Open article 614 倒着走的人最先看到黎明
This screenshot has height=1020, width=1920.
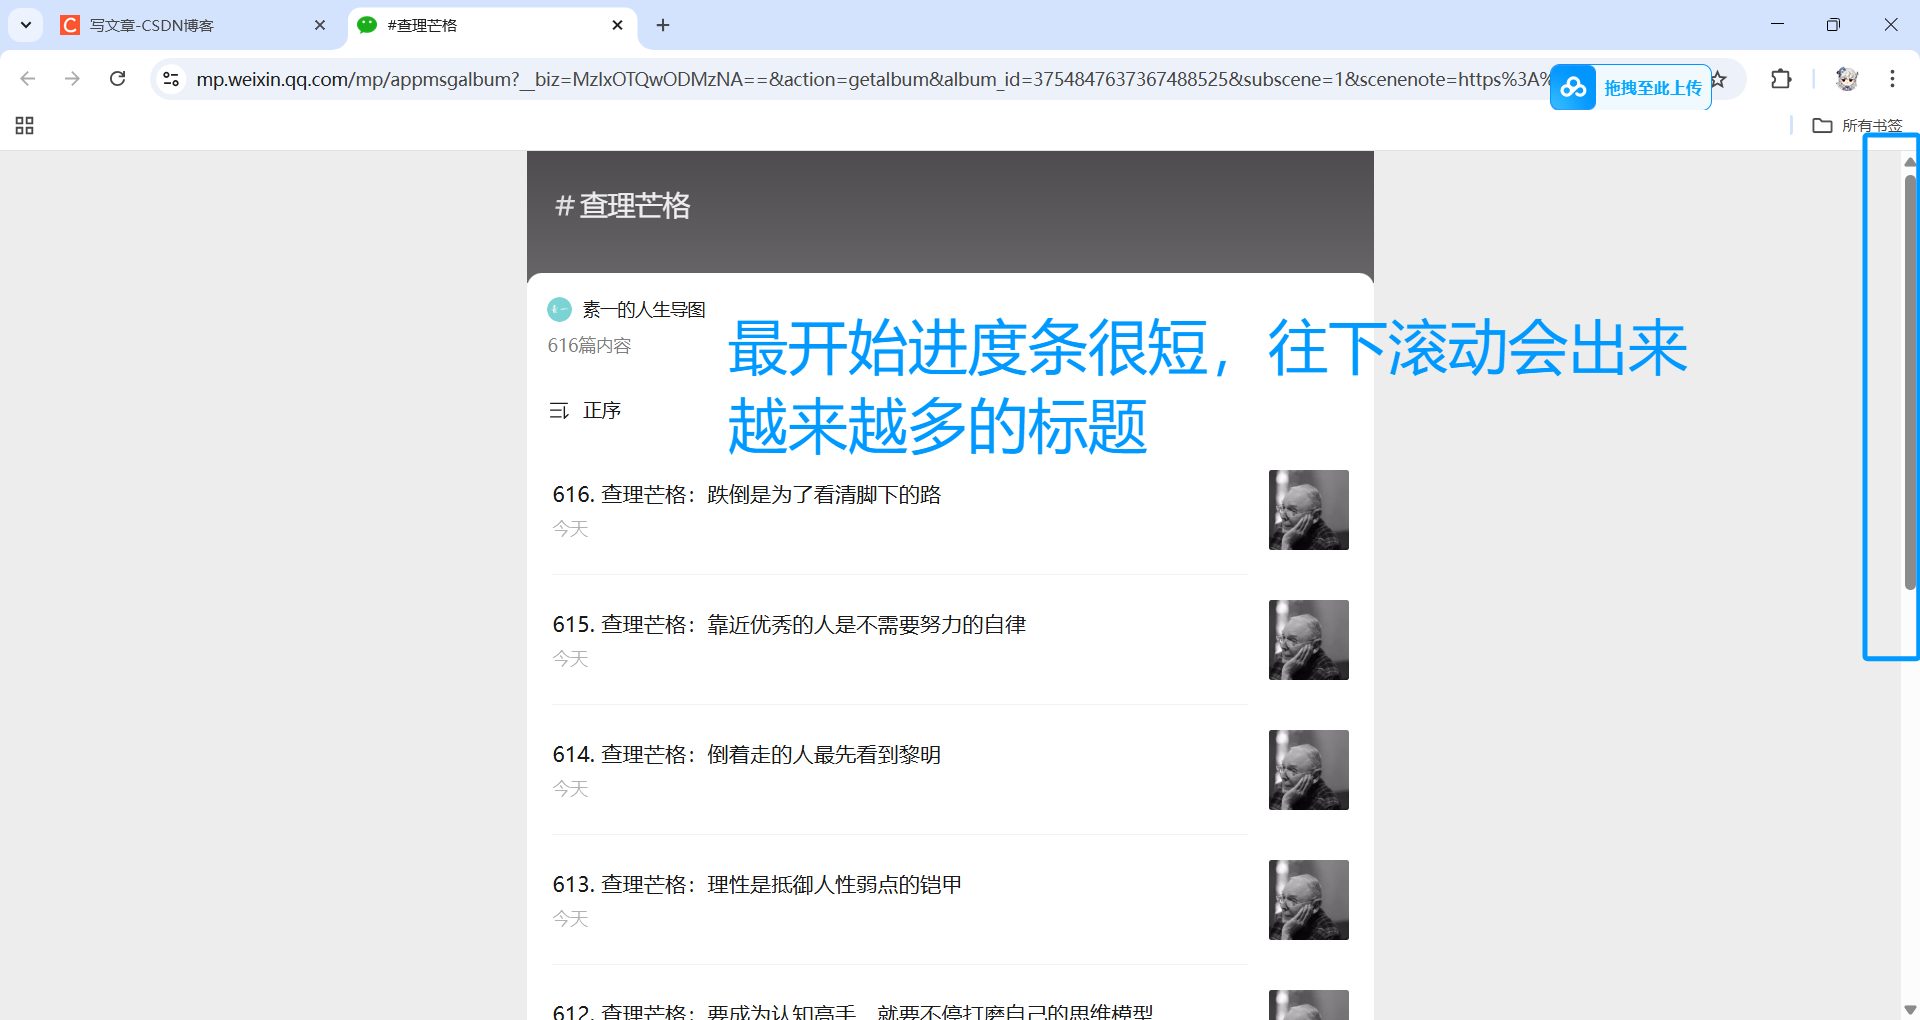tap(747, 755)
